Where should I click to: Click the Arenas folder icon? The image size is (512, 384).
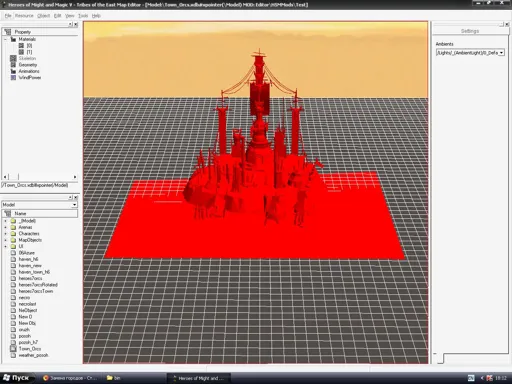[x=13, y=227]
